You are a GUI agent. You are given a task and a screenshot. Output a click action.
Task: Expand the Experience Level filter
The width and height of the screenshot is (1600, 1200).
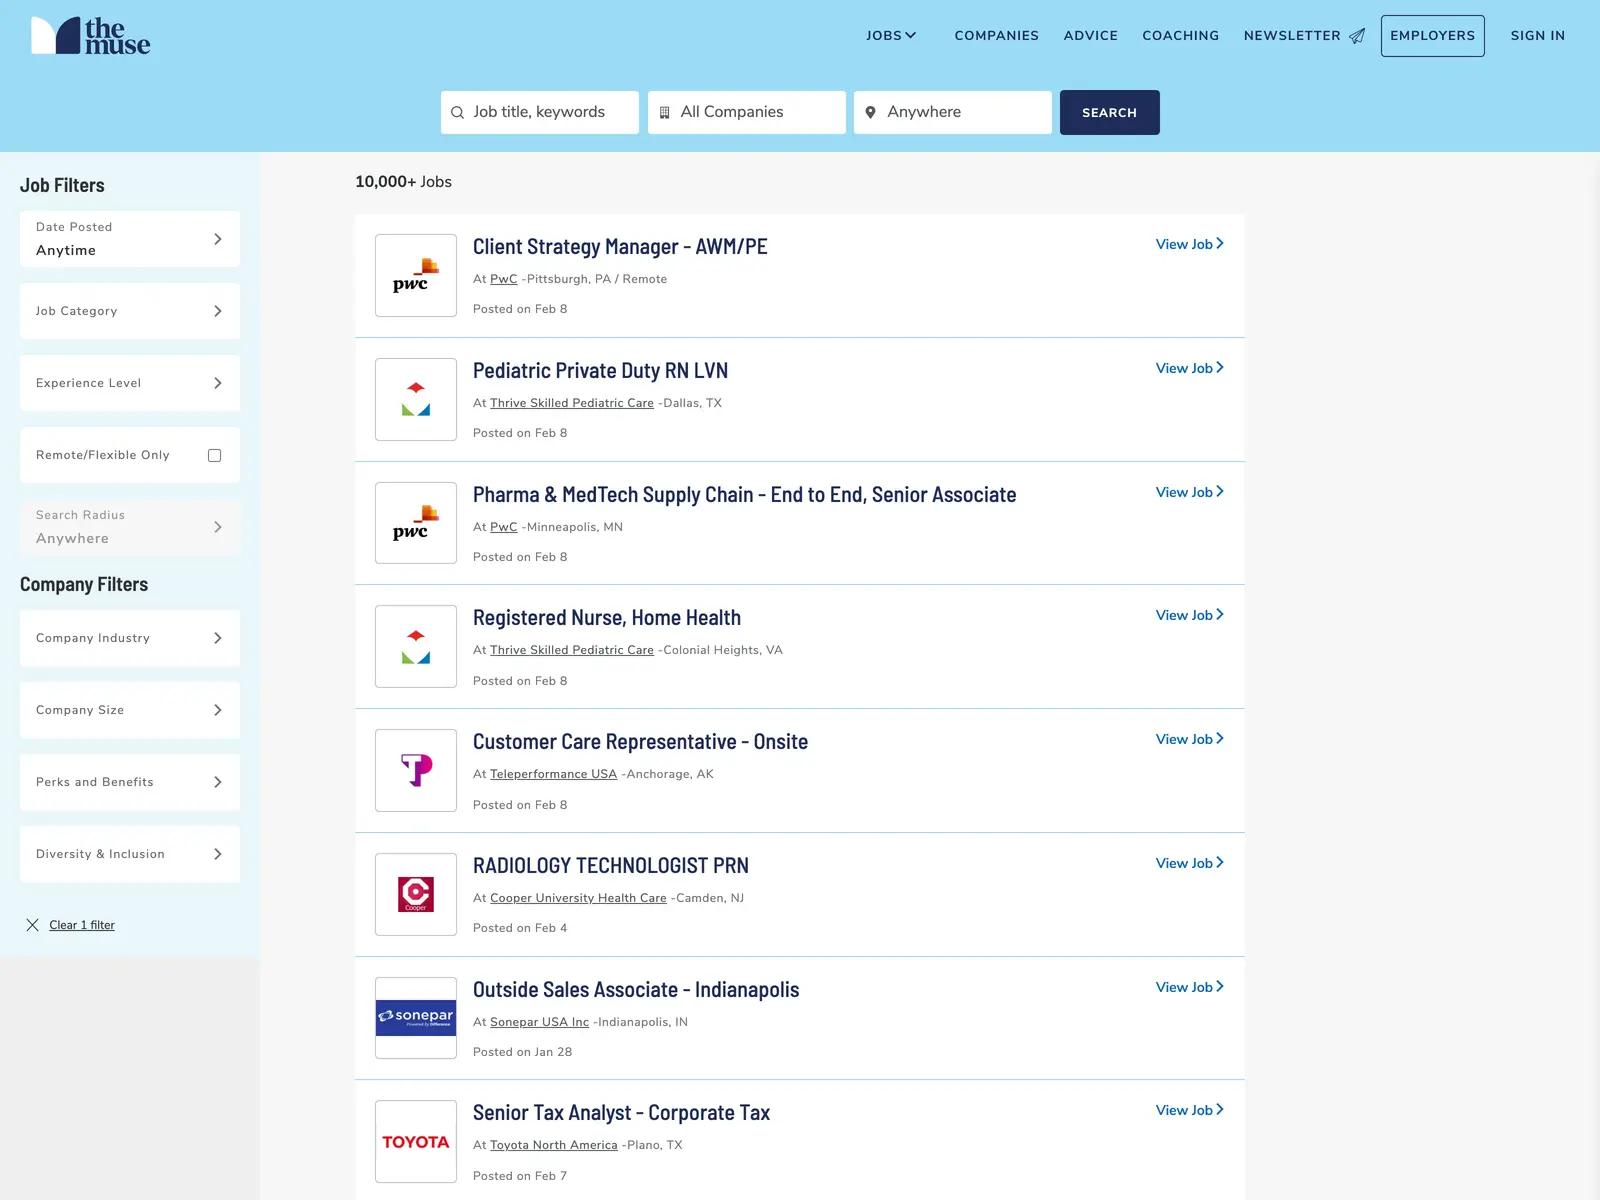click(130, 383)
